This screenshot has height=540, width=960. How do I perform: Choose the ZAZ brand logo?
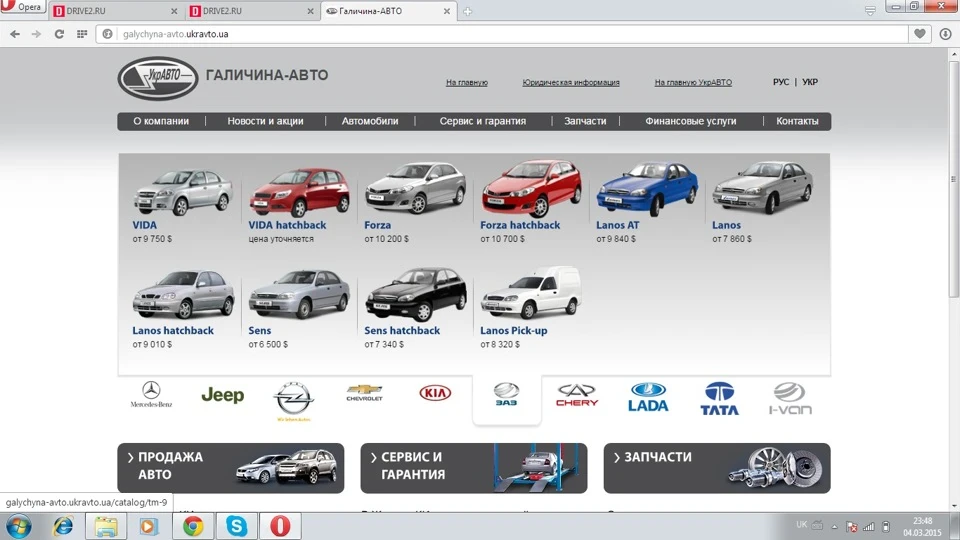(506, 395)
